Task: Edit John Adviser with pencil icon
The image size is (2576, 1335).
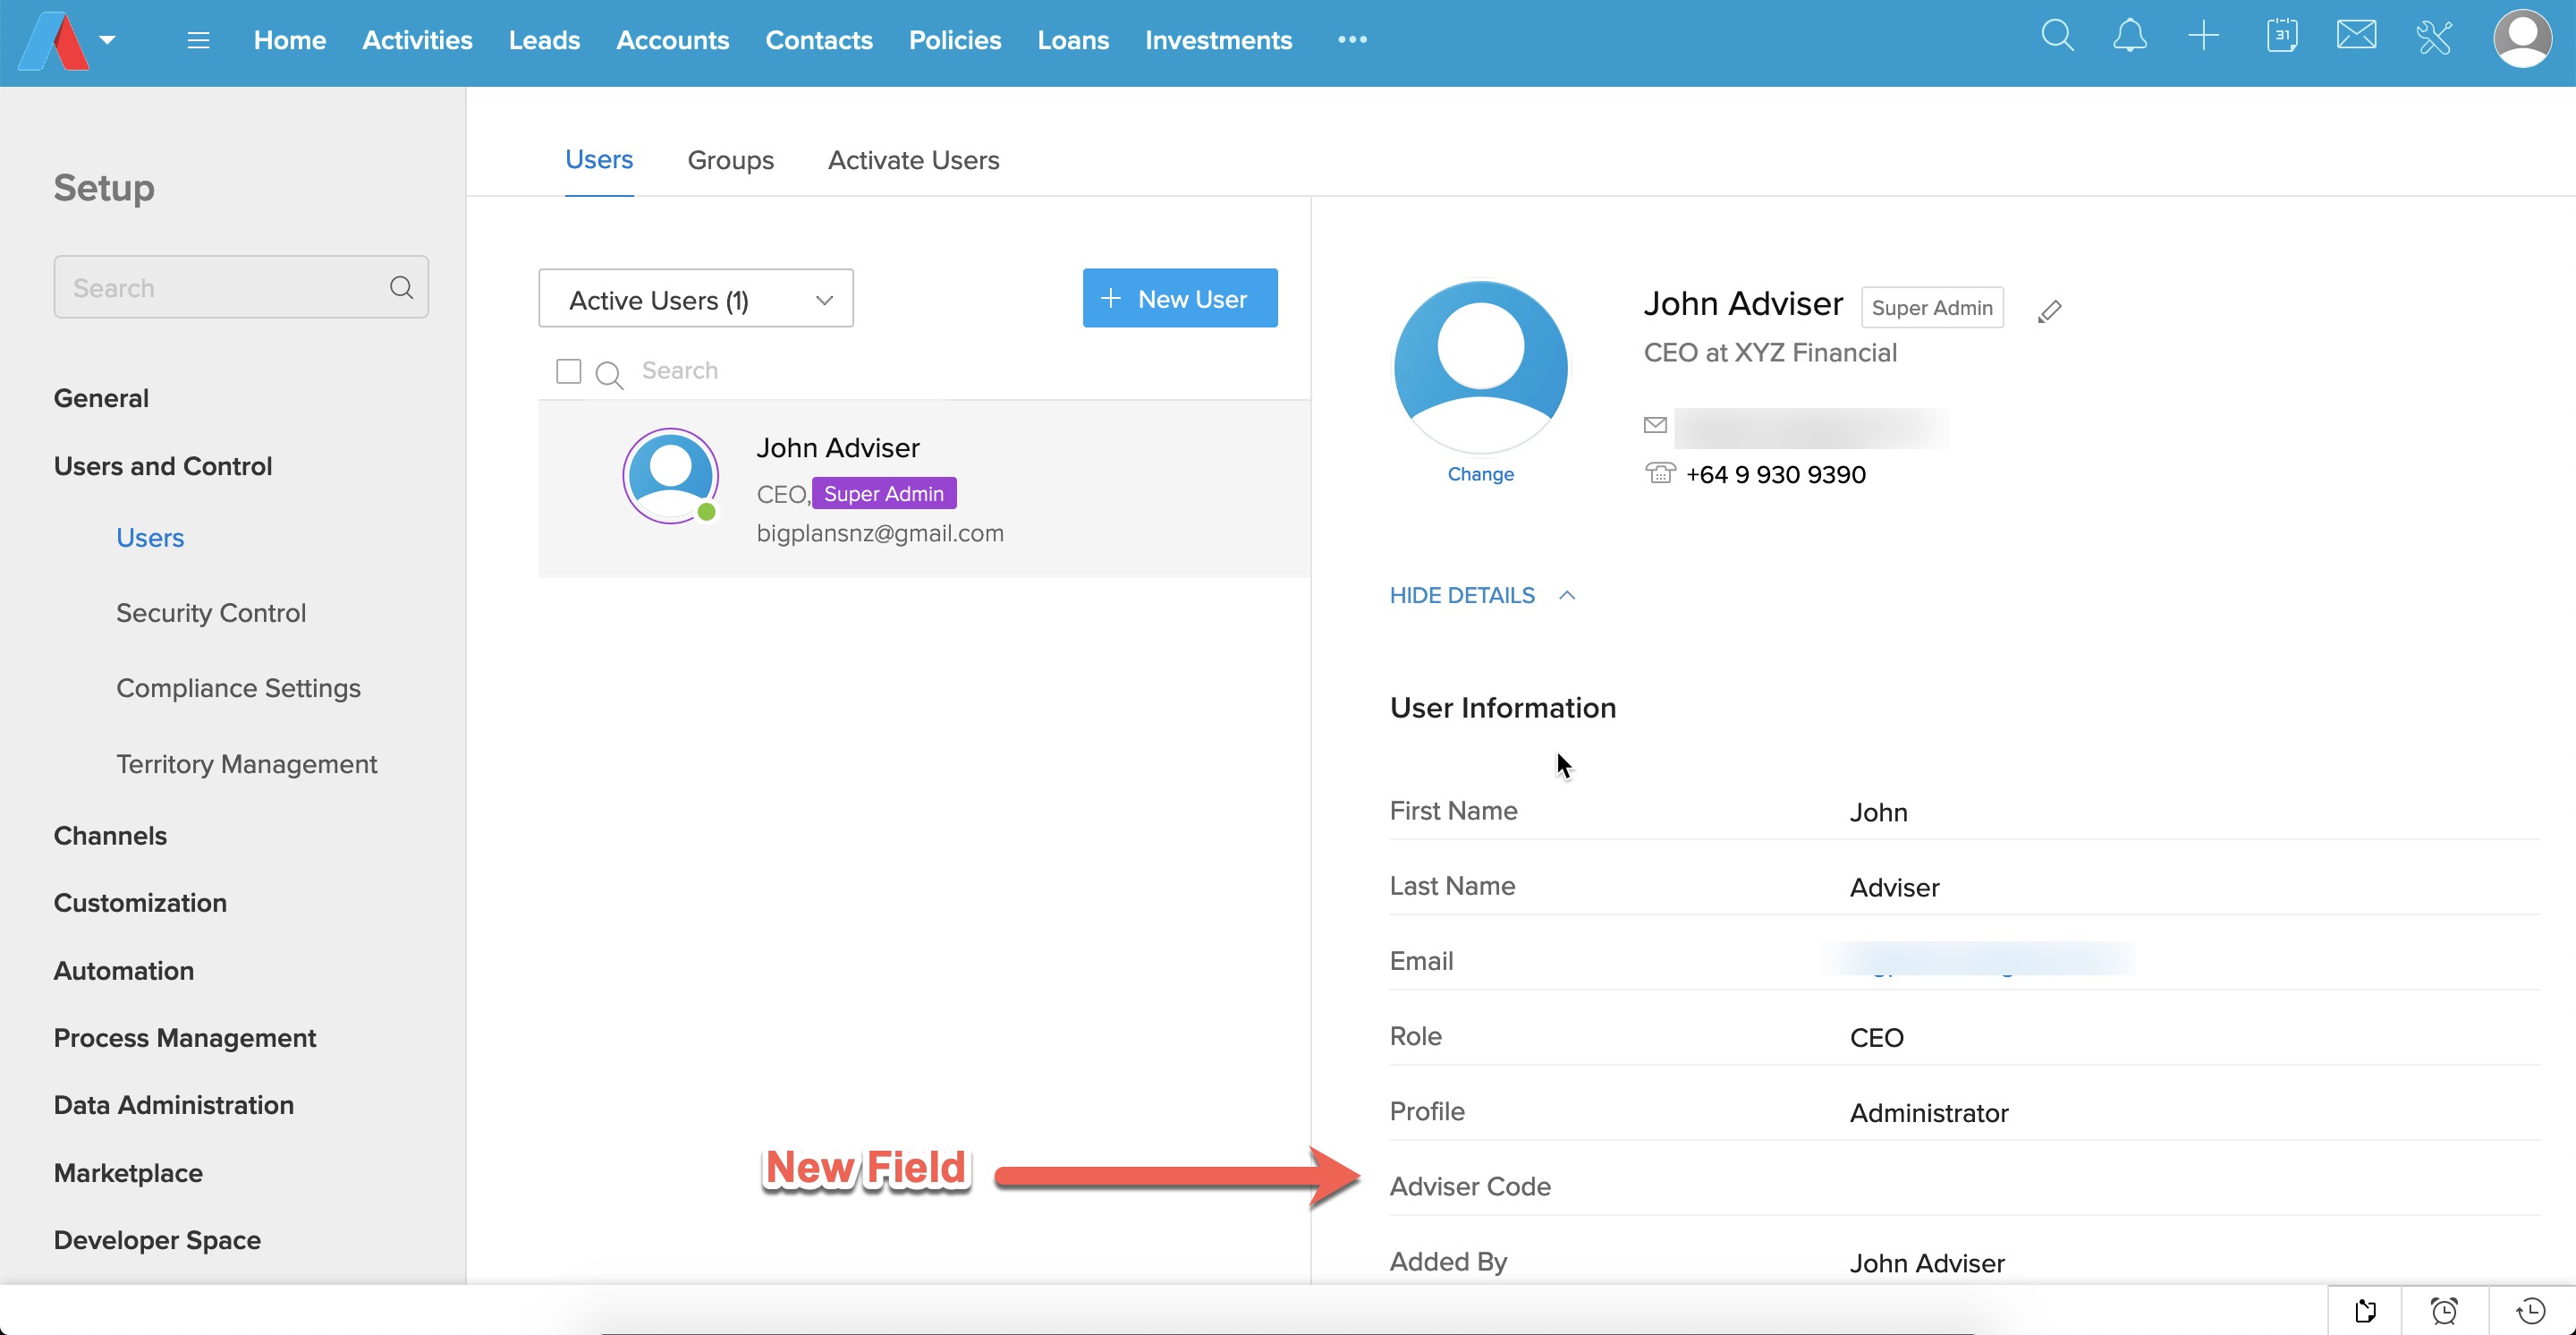Action: pyautogui.click(x=2049, y=312)
